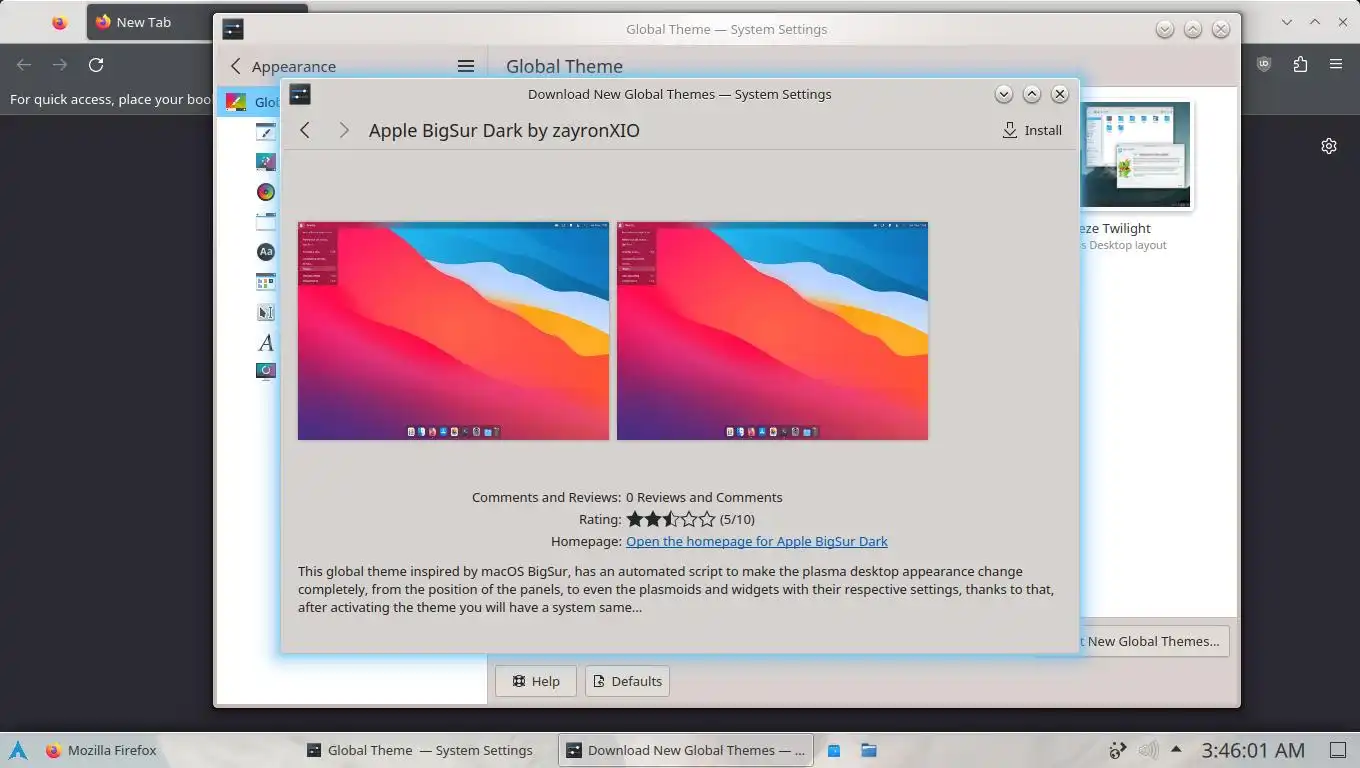
Task: Go back using the Appearance back arrow
Action: (236, 66)
